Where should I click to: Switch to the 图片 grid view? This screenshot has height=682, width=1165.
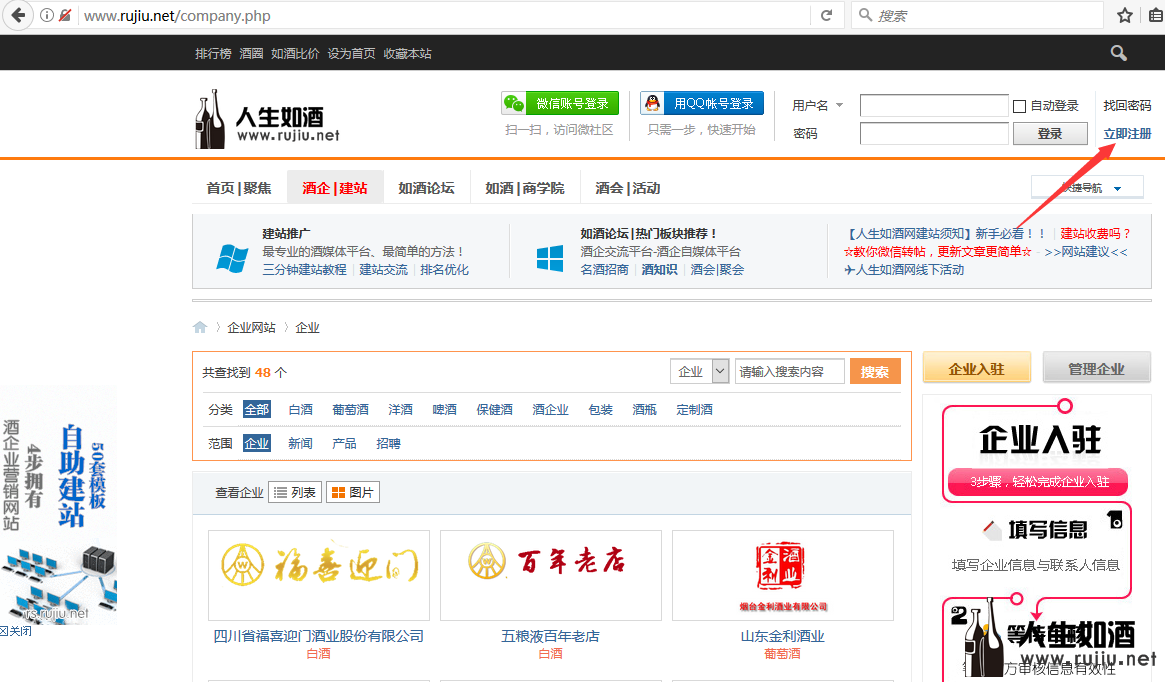(x=353, y=493)
